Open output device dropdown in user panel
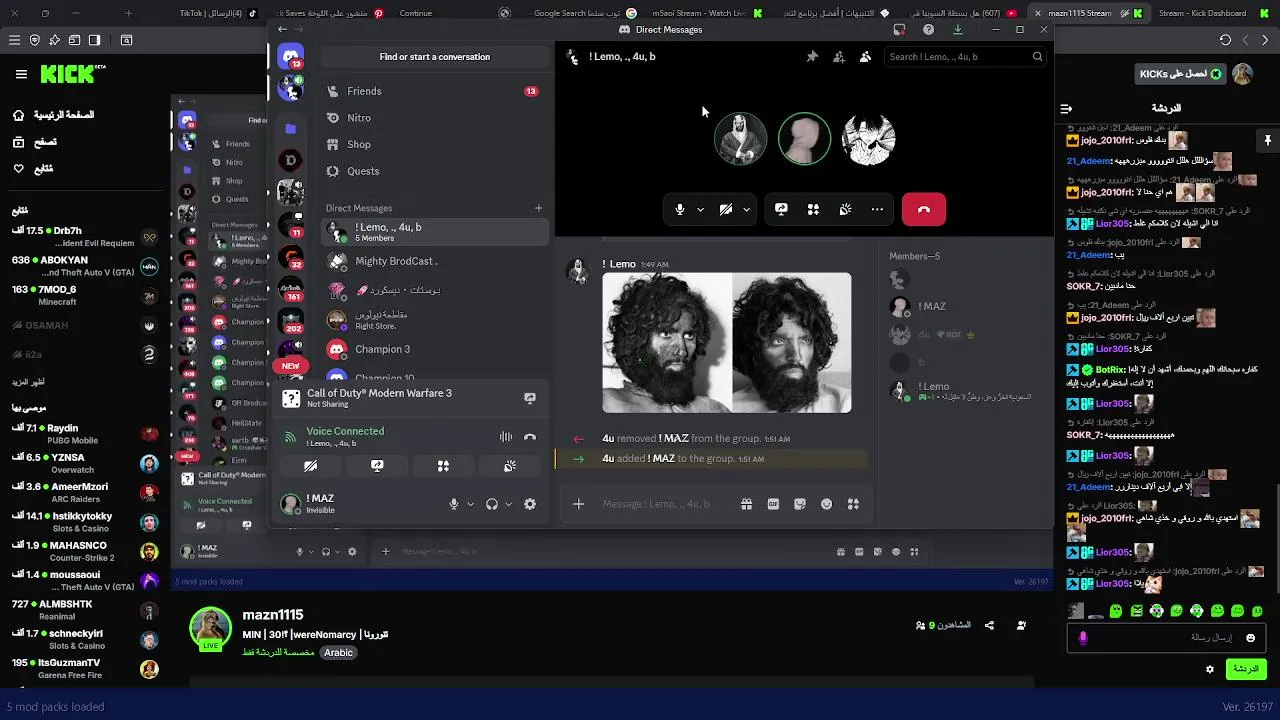The width and height of the screenshot is (1280, 720). point(508,504)
